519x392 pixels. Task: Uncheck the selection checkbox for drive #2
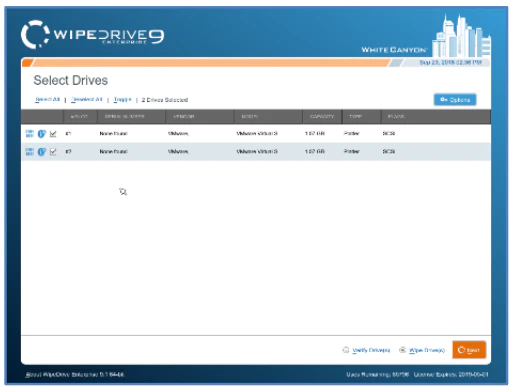tap(53, 152)
